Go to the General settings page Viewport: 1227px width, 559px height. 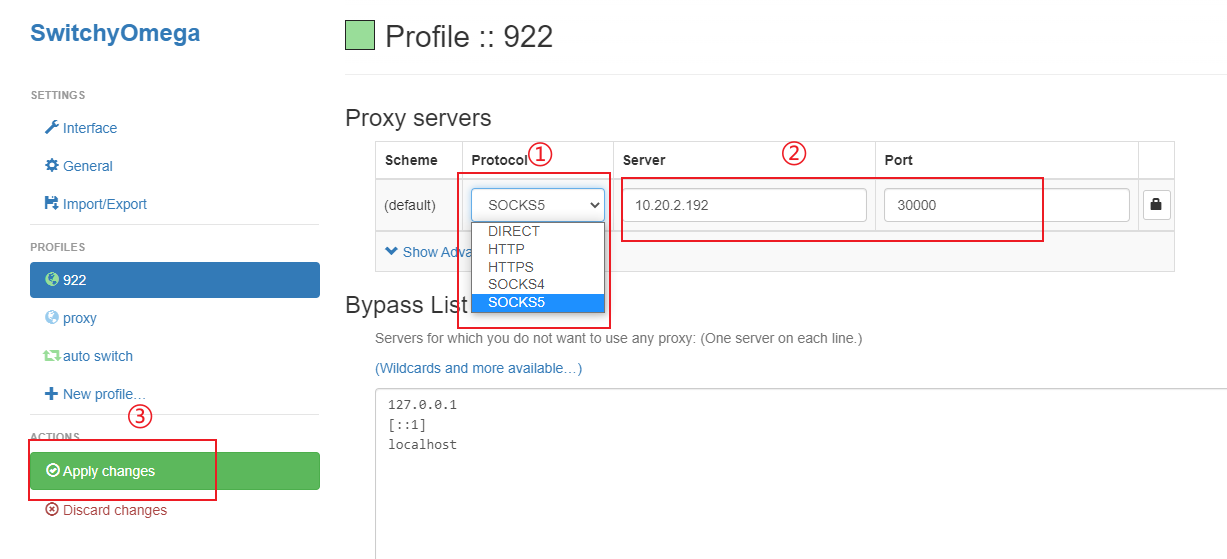pyautogui.click(x=87, y=166)
